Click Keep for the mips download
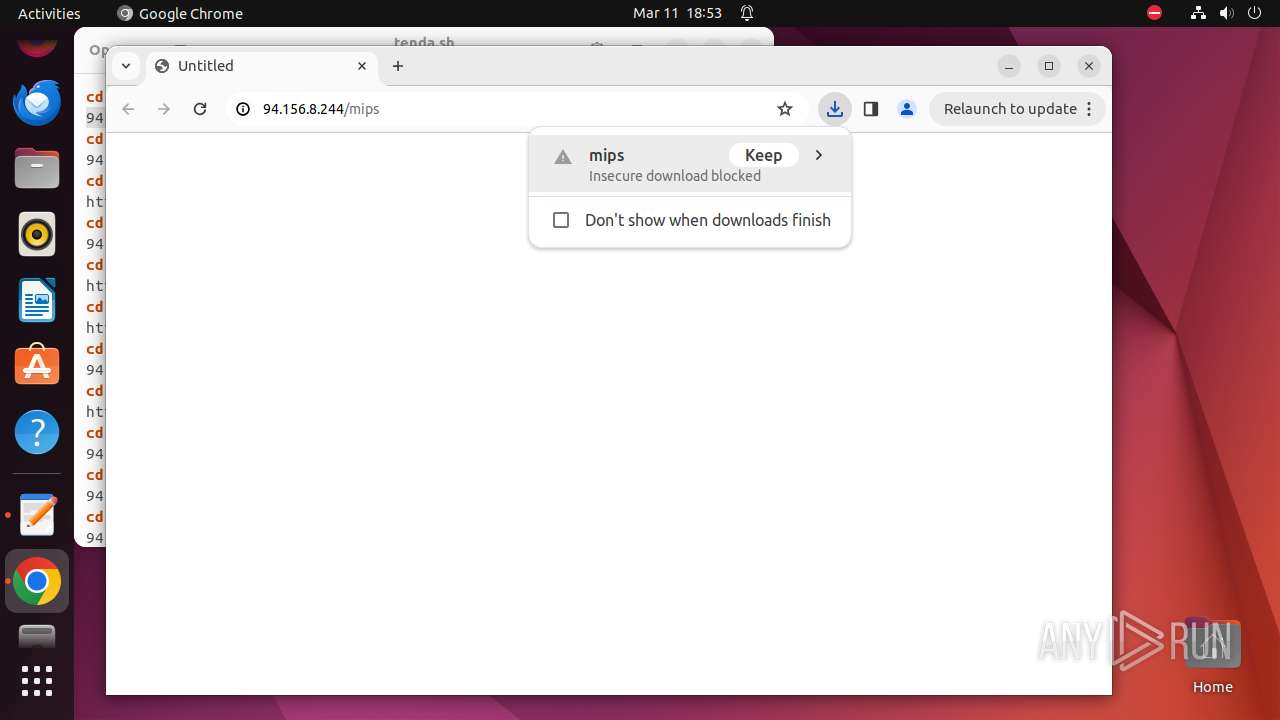This screenshot has height=720, width=1280. (x=763, y=155)
